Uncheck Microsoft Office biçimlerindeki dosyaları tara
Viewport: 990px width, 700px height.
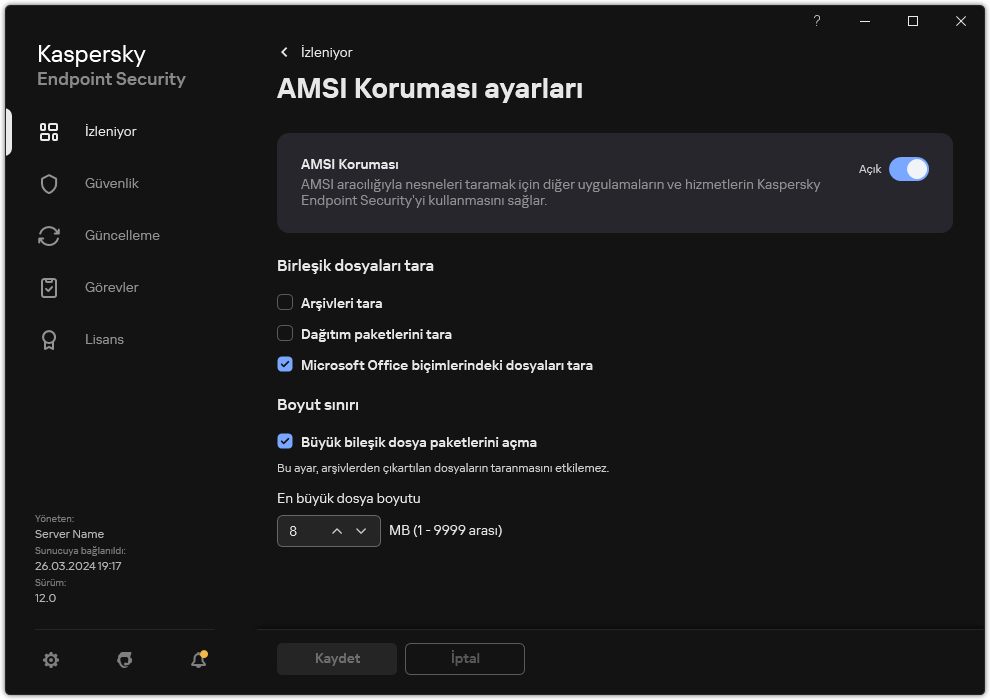[285, 364]
